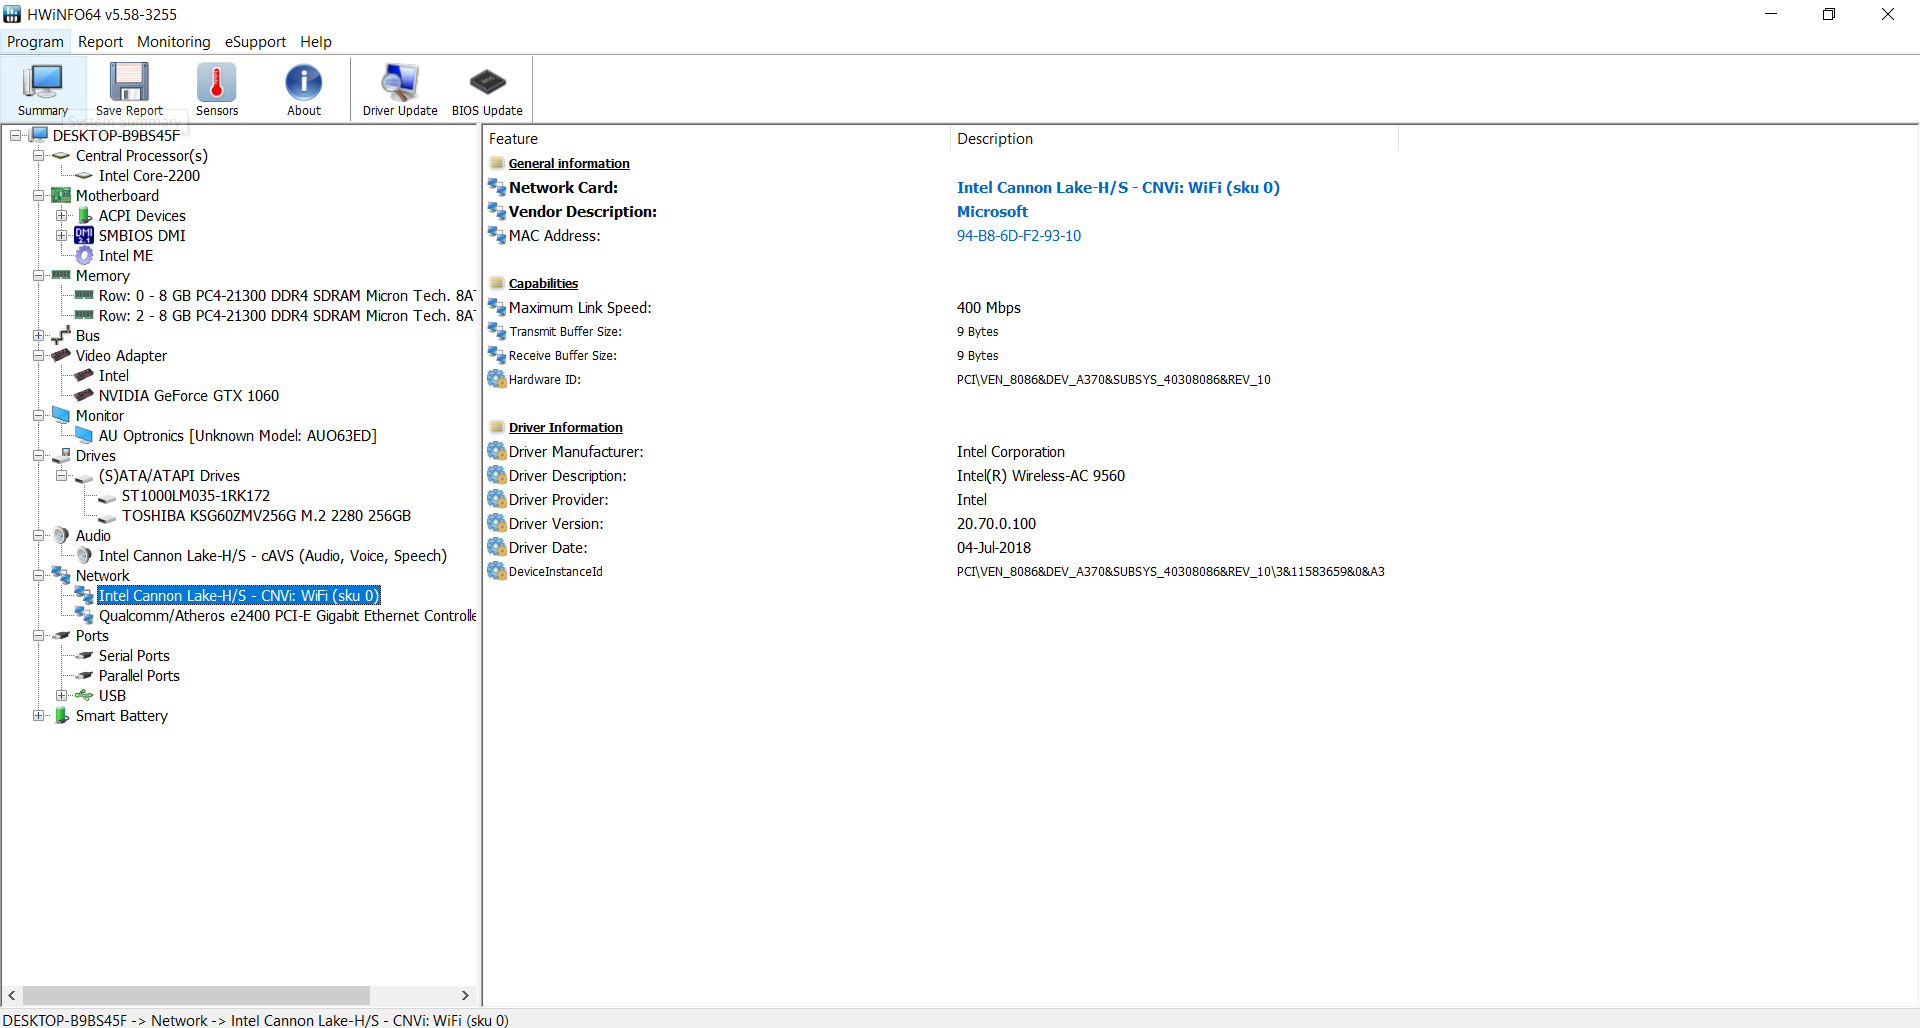
Task: Select the AU Optronics monitor entry
Action: point(238,436)
